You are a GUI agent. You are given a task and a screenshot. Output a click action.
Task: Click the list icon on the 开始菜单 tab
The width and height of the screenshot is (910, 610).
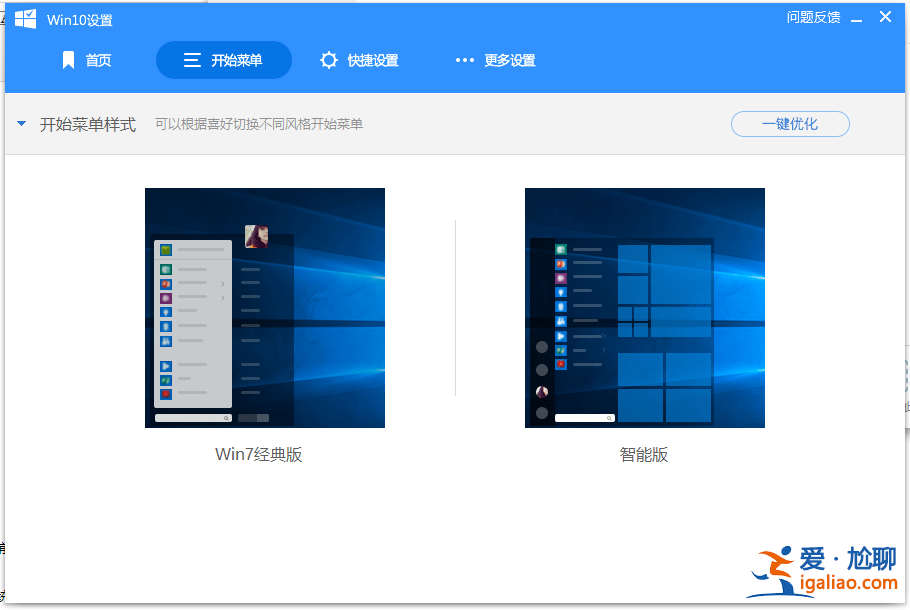pos(191,60)
